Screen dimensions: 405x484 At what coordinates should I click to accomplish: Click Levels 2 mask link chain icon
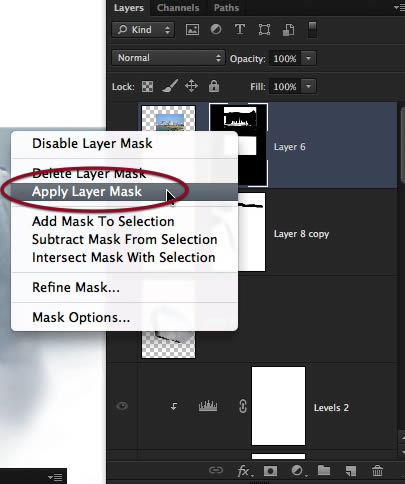coord(243,406)
